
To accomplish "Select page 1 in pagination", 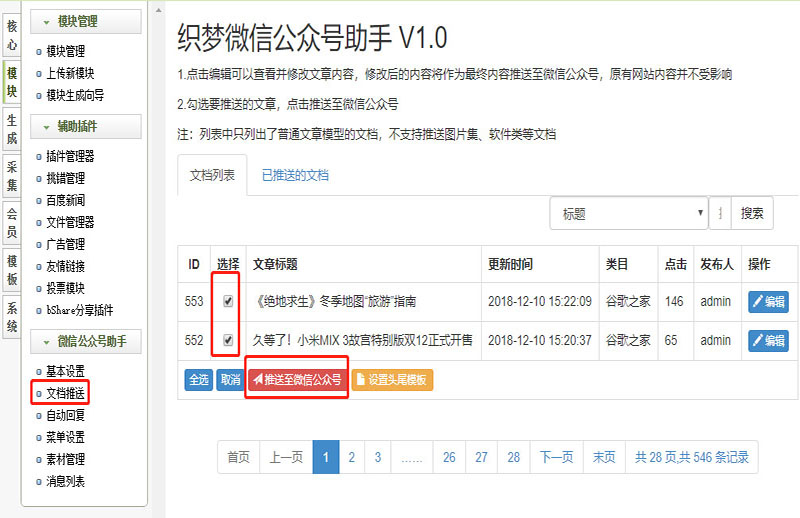I will coord(326,457).
